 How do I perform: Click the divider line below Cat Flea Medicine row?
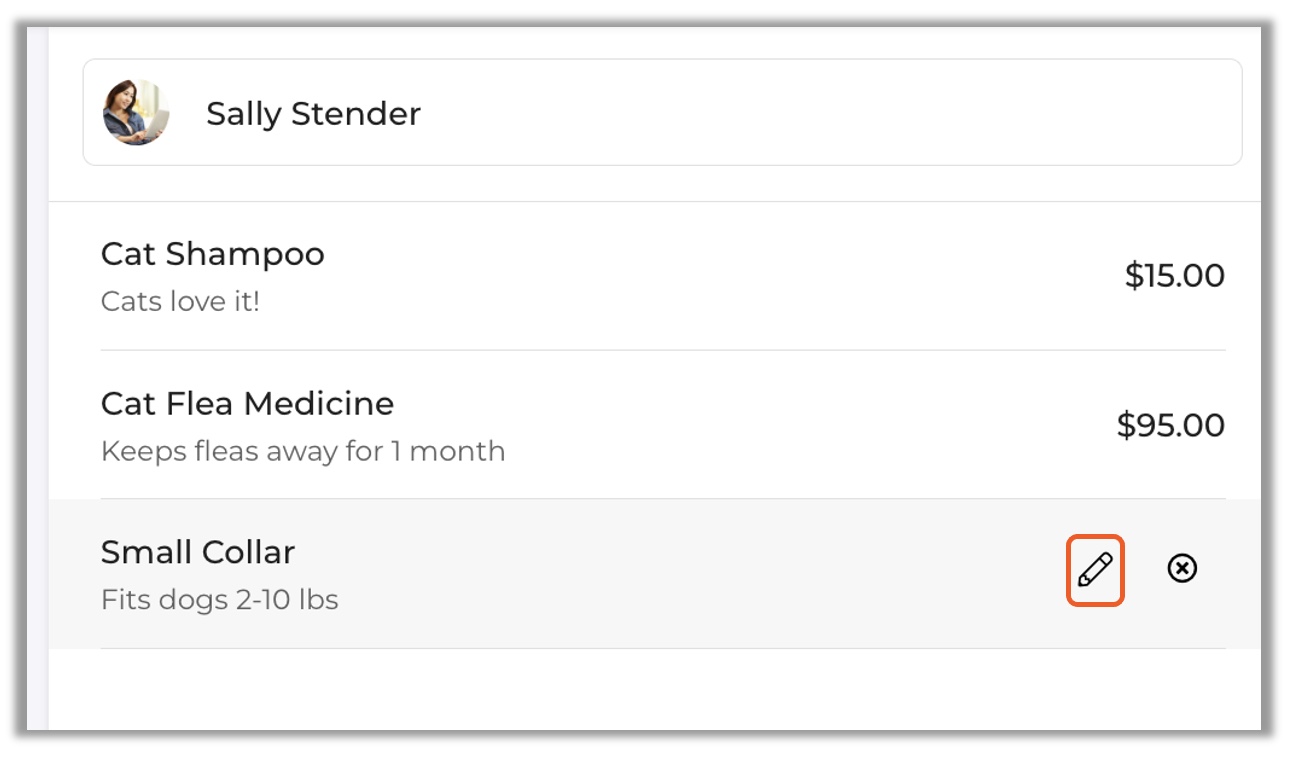pos(662,499)
